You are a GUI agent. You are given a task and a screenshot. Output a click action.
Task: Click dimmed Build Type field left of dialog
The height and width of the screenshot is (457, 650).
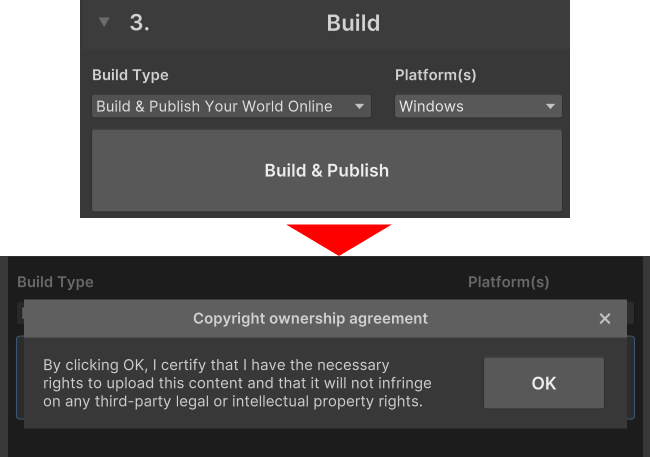(x=19, y=312)
